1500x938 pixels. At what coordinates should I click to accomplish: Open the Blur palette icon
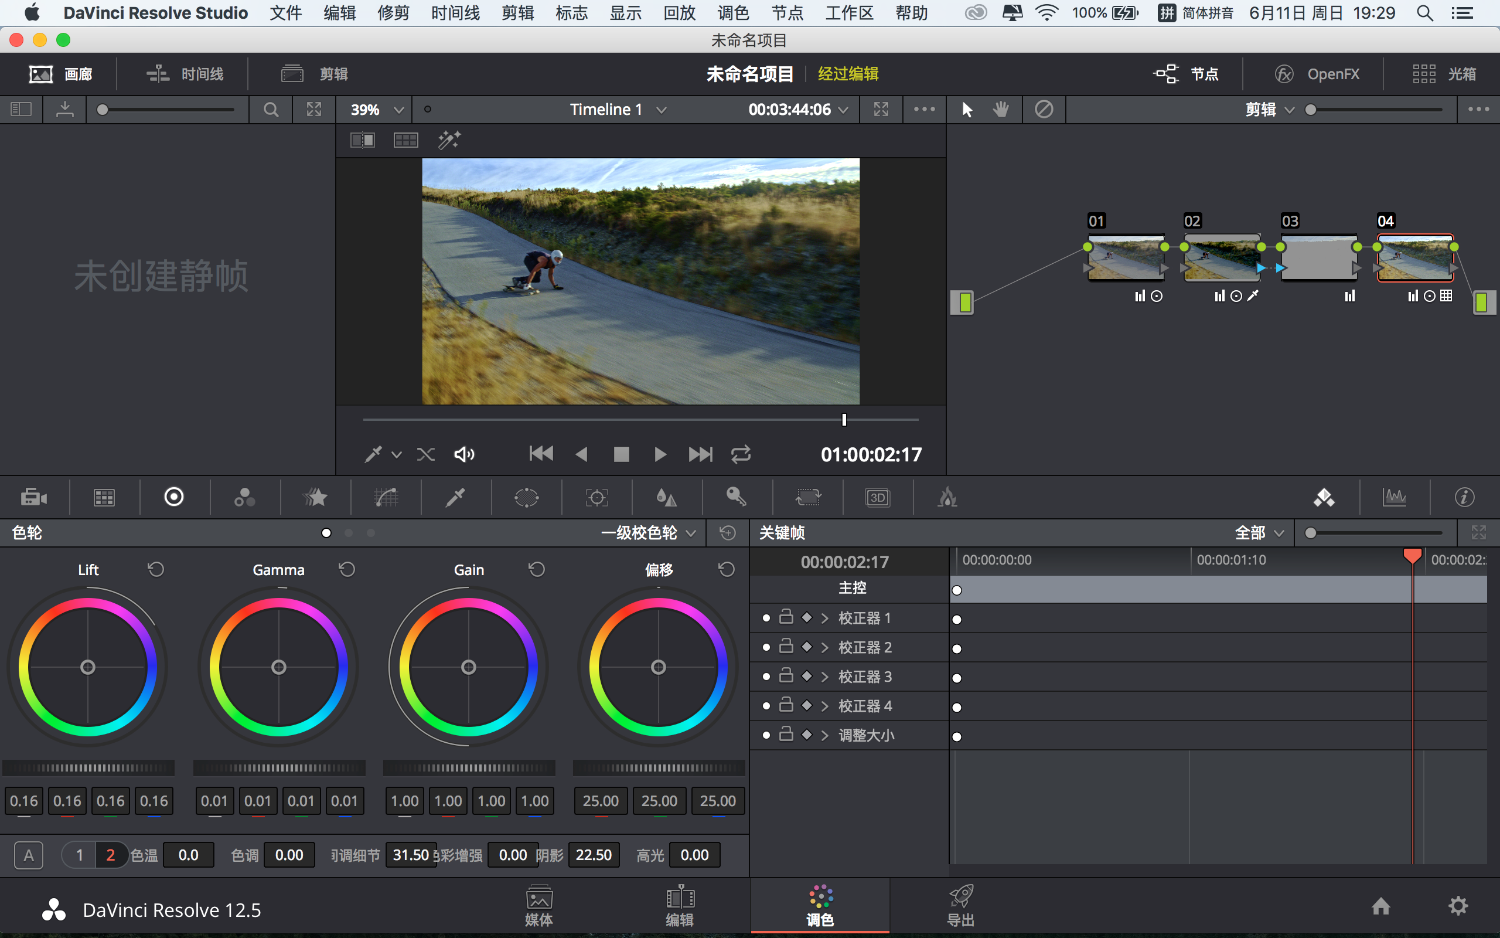666,497
